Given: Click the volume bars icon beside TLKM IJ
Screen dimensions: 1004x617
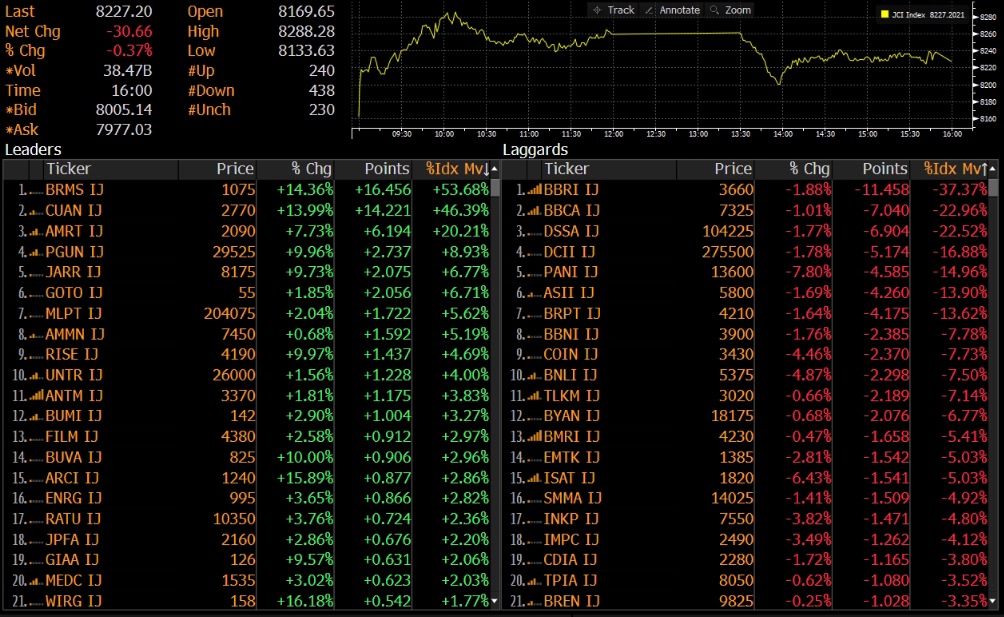Looking at the screenshot, I should tap(533, 395).
